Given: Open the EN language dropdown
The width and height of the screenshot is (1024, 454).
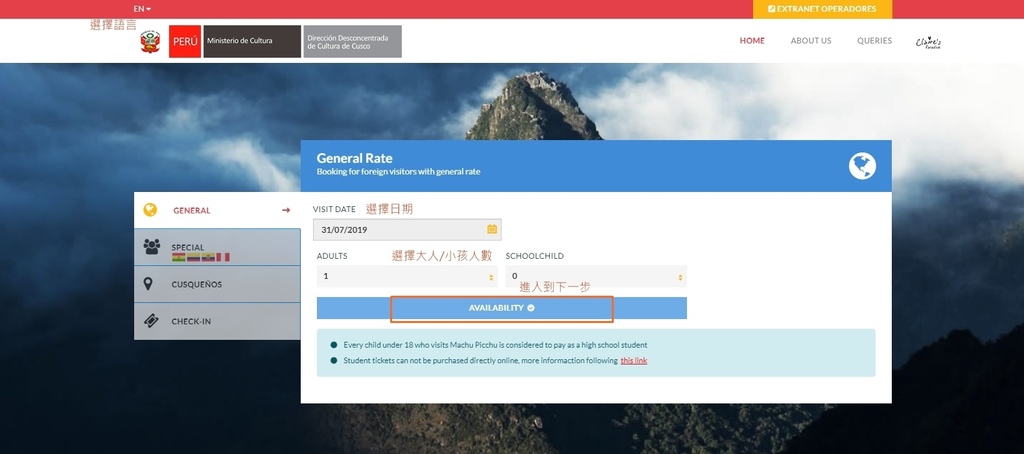Looking at the screenshot, I should [x=142, y=9].
